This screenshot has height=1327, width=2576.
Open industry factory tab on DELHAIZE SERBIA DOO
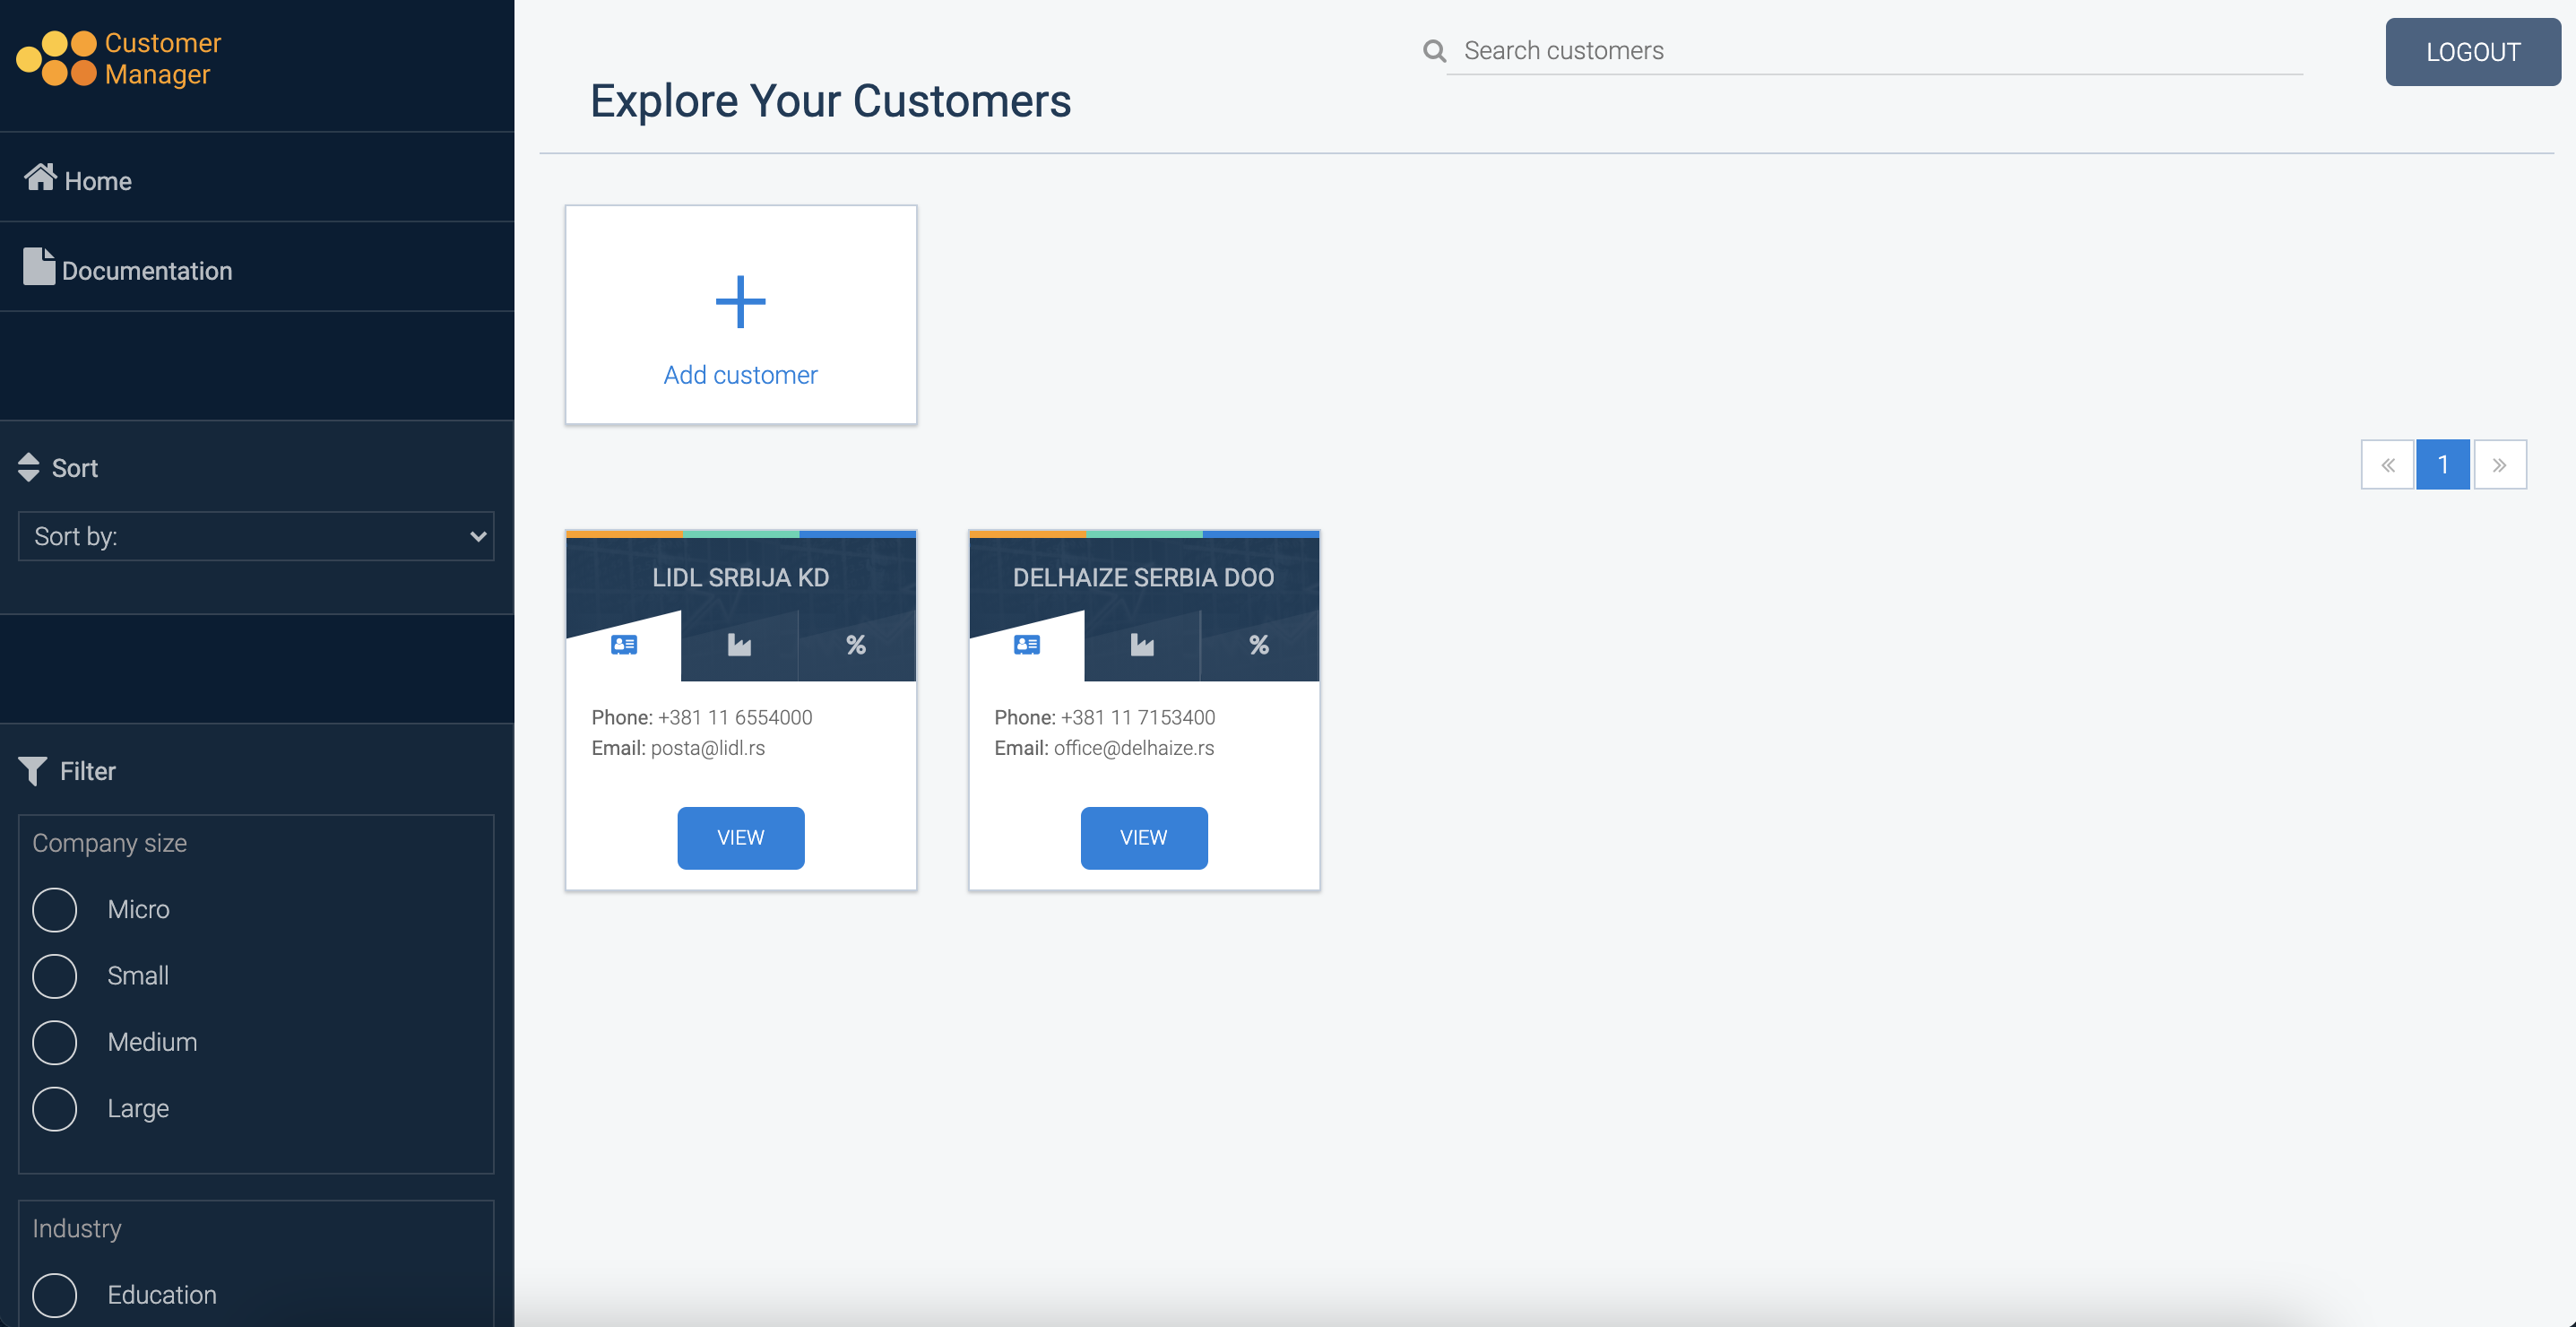pos(1142,645)
